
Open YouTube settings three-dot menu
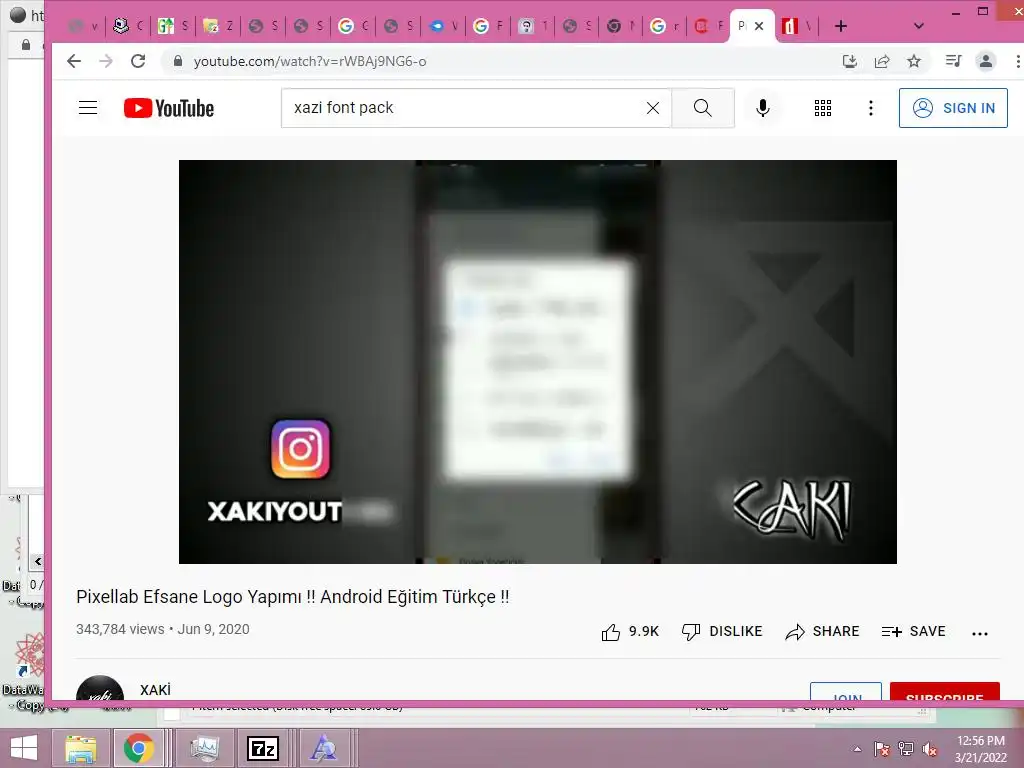871,108
